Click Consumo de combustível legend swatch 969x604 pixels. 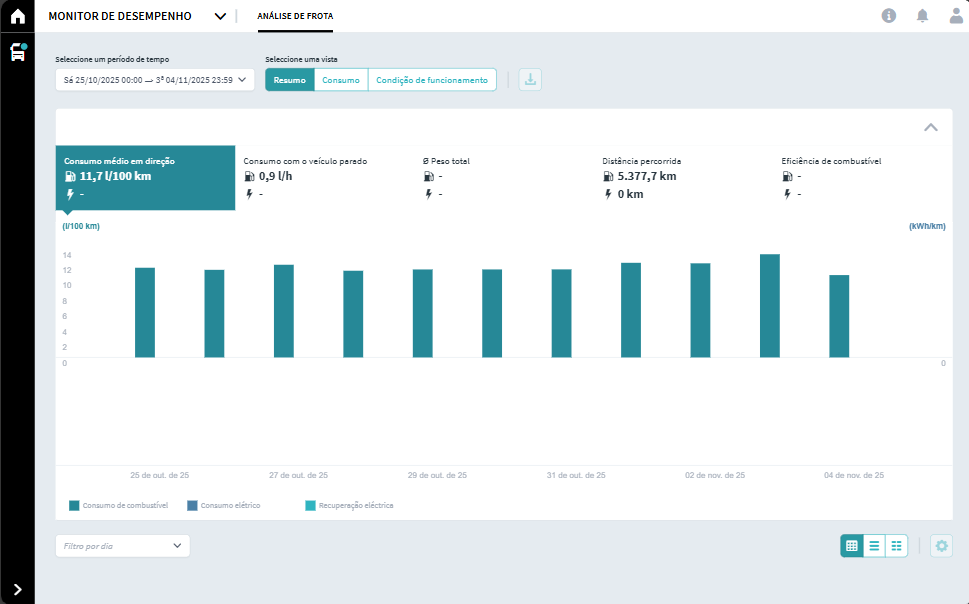pyautogui.click(x=74, y=506)
